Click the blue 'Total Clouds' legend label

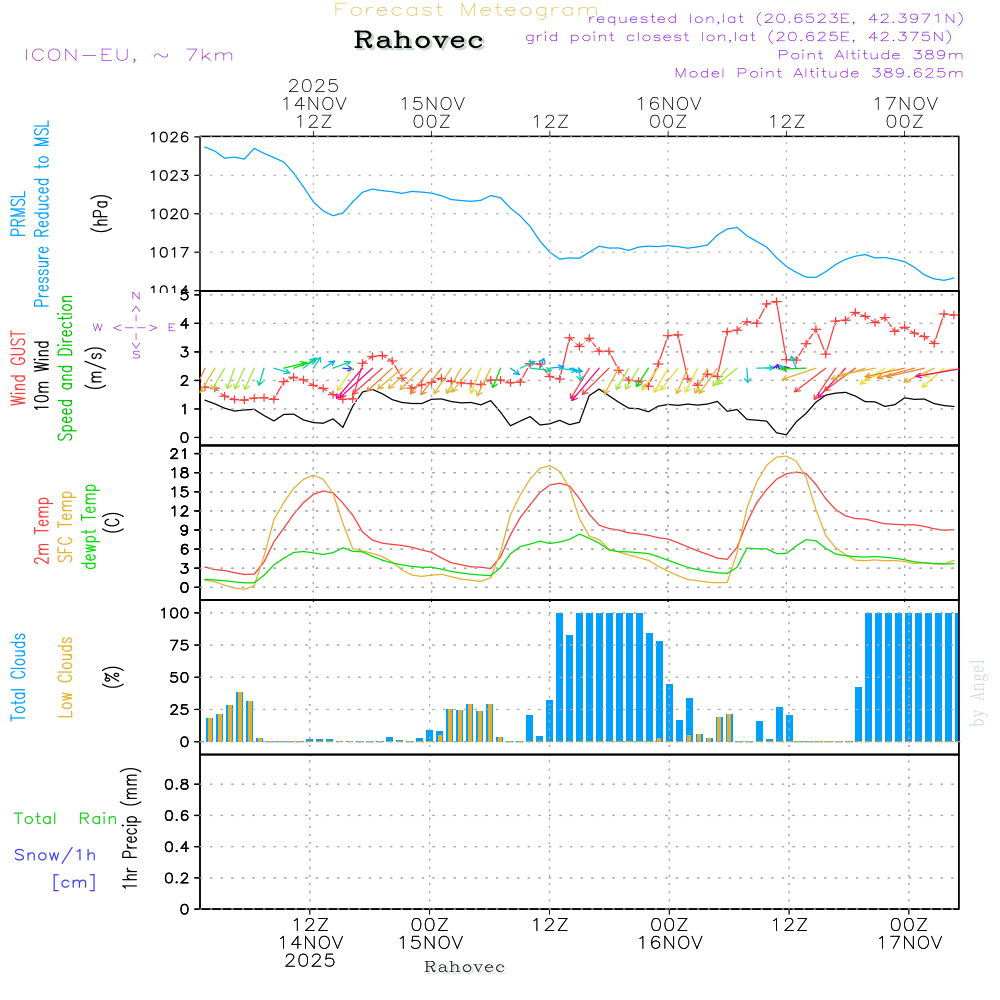(x=17, y=677)
